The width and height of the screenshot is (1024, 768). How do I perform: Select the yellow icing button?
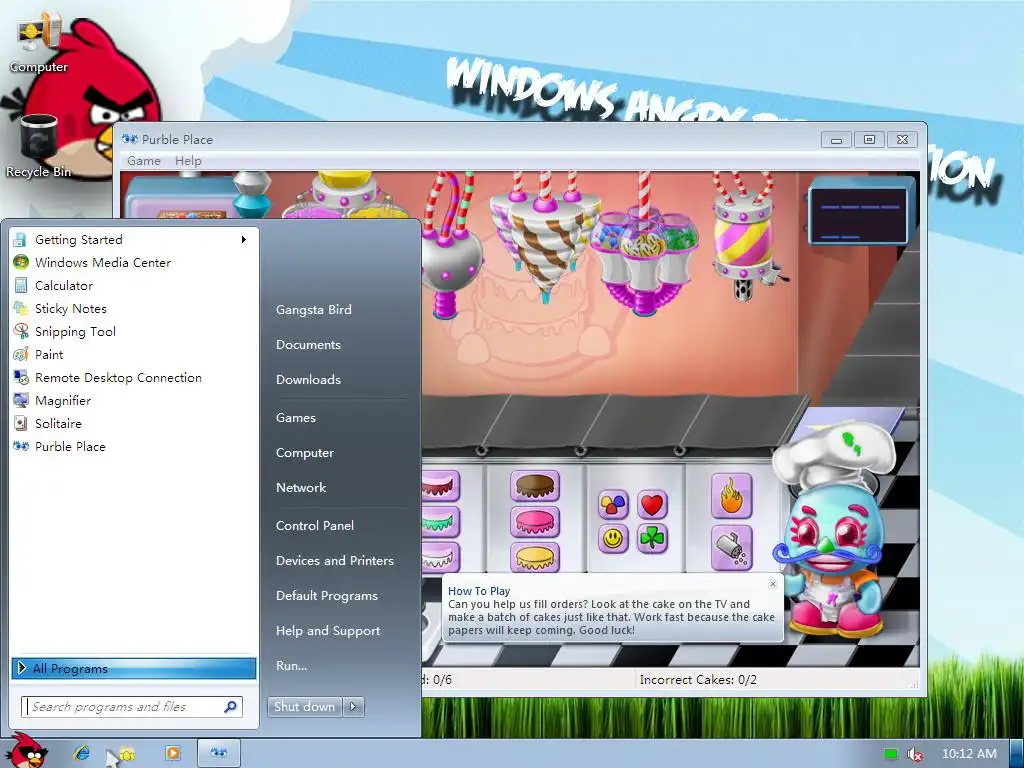point(535,557)
